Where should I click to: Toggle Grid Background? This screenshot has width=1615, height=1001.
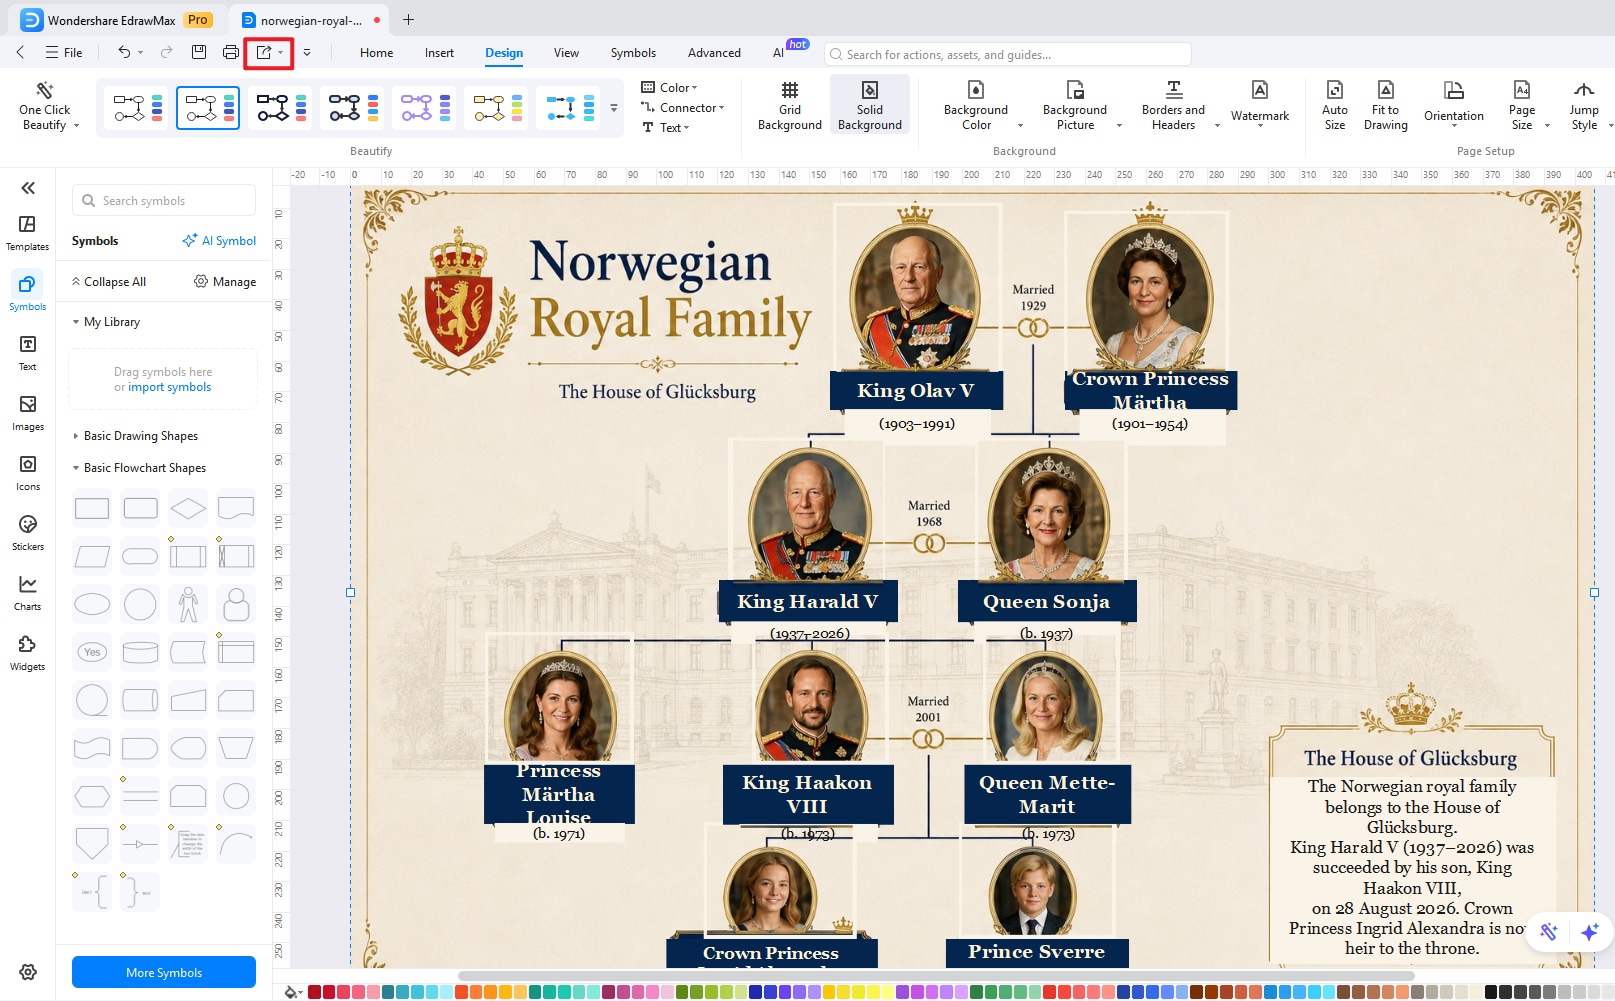coord(790,104)
